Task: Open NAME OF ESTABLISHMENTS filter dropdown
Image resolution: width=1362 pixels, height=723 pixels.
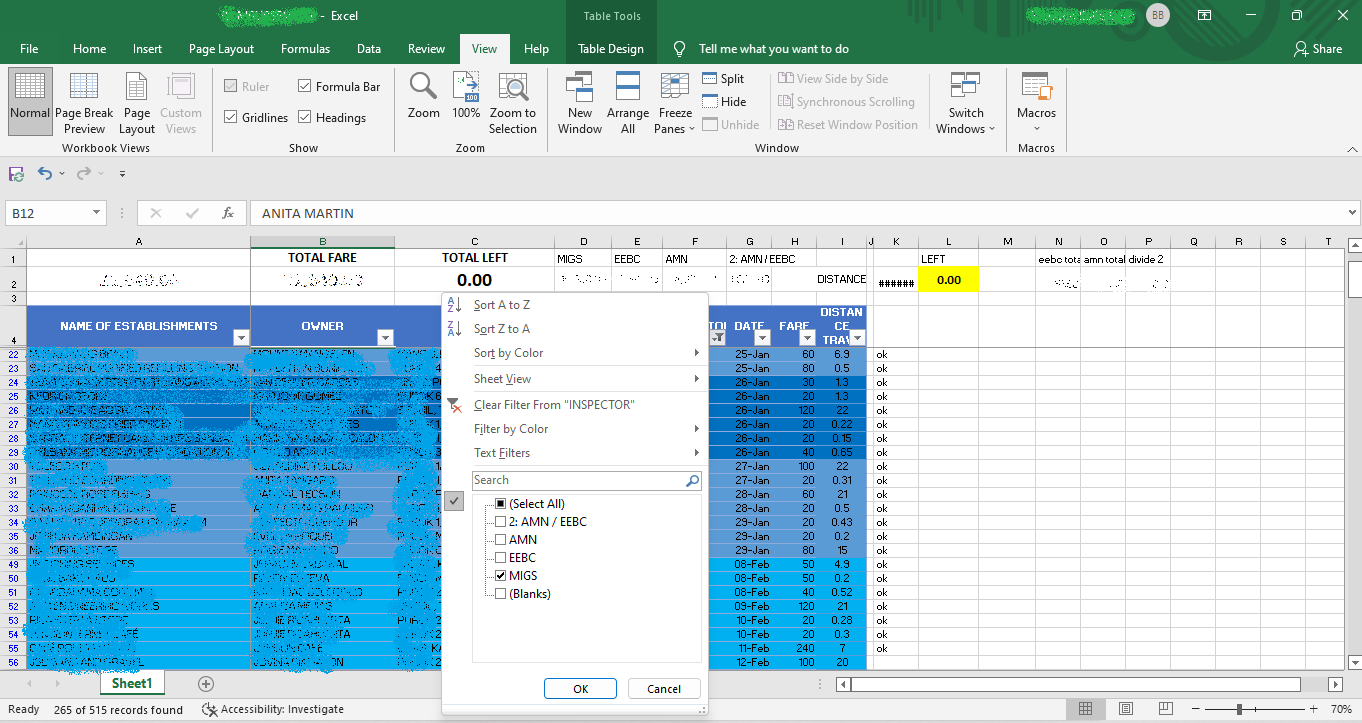Action: click(x=240, y=338)
